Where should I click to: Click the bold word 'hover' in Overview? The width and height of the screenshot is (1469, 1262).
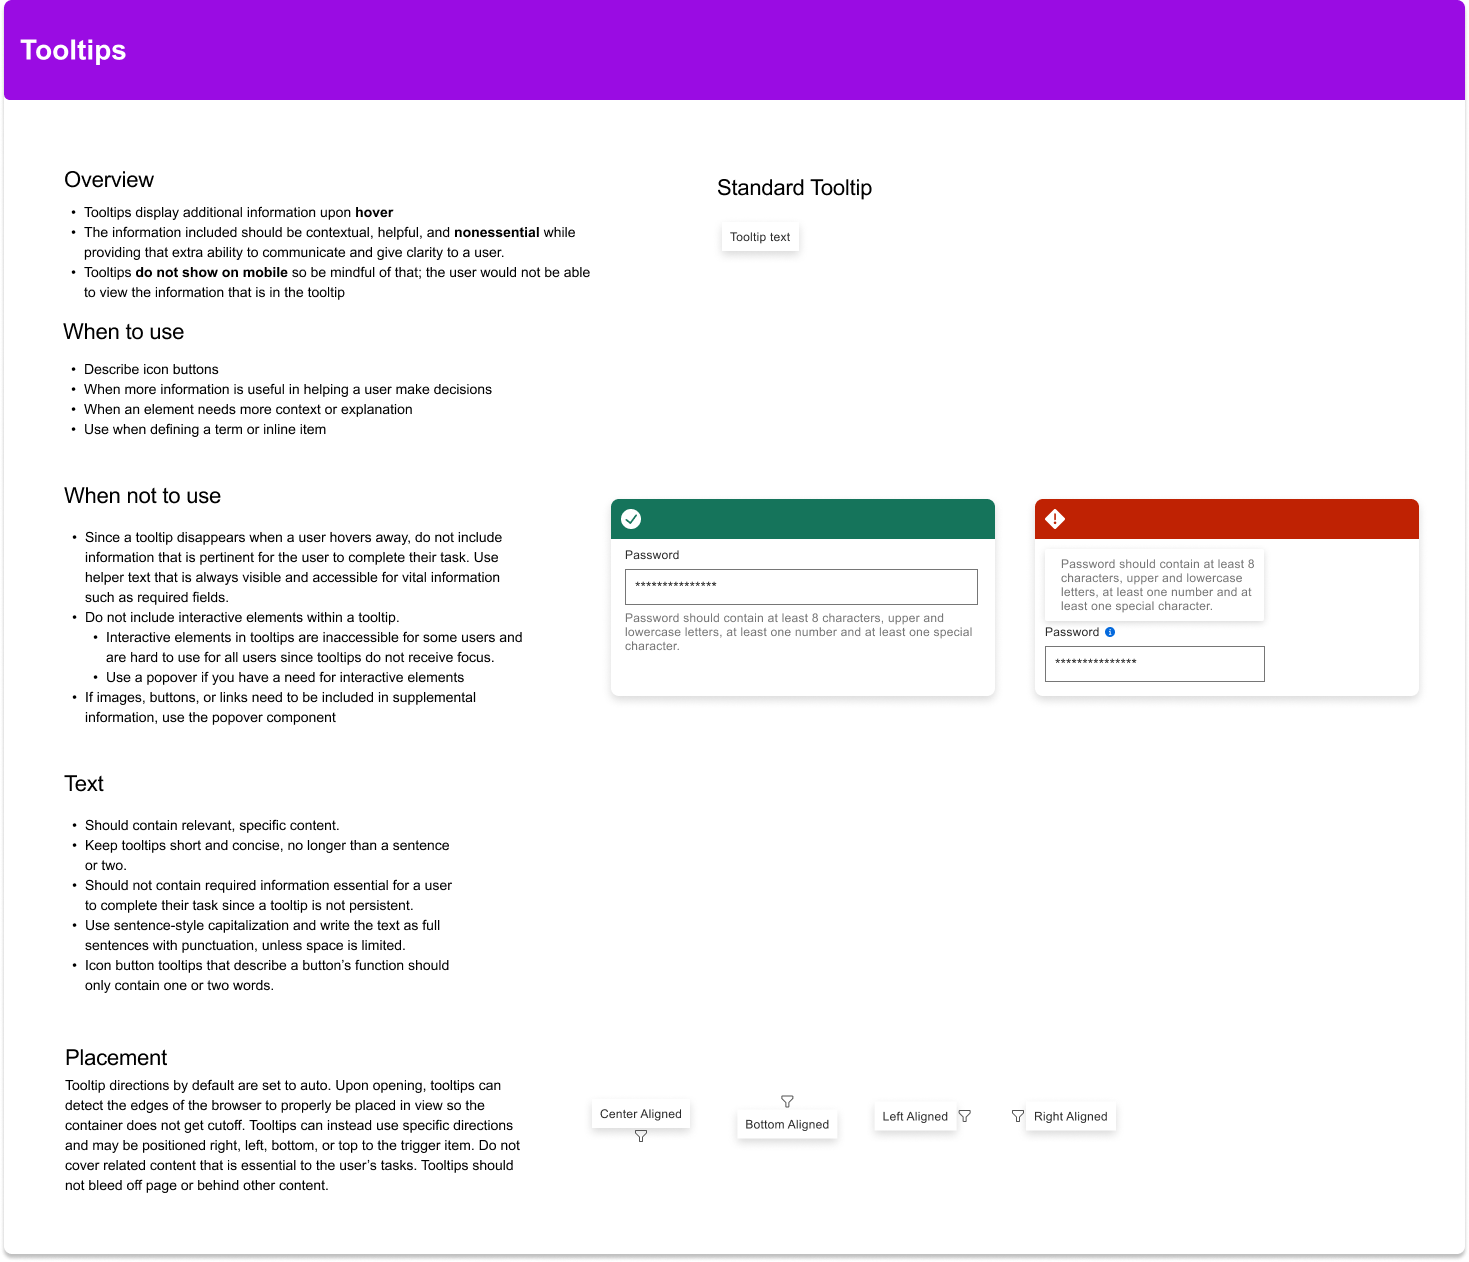coord(374,212)
